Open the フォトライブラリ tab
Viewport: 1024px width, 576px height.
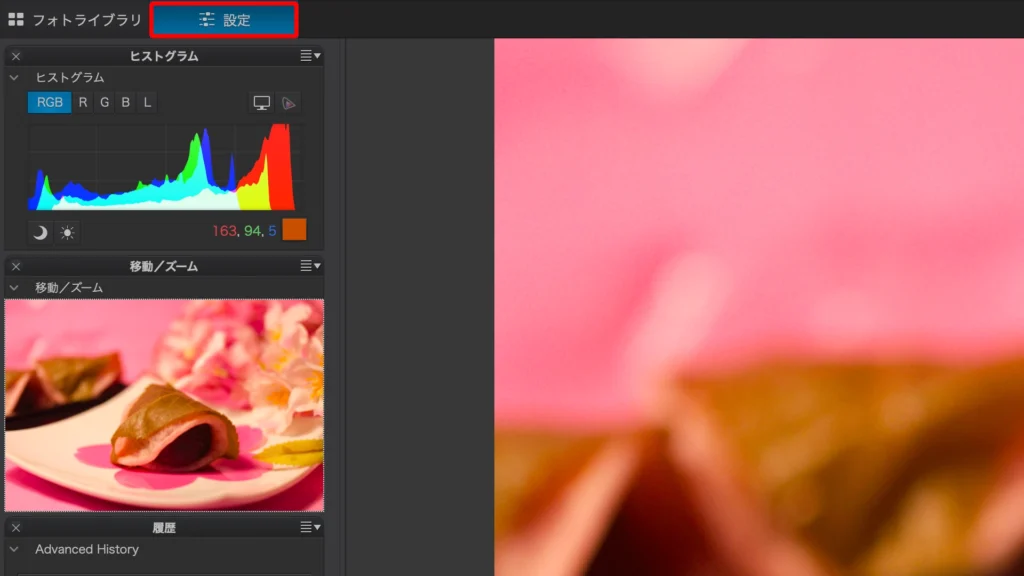click(x=86, y=19)
